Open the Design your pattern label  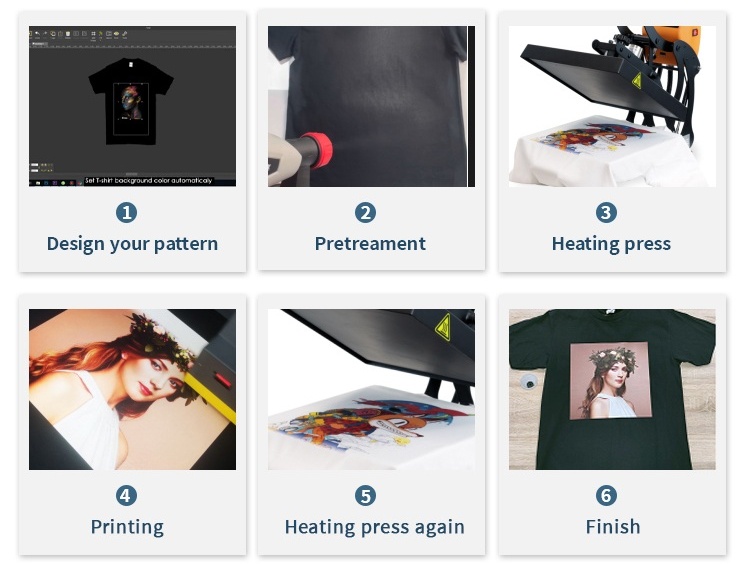(x=132, y=244)
